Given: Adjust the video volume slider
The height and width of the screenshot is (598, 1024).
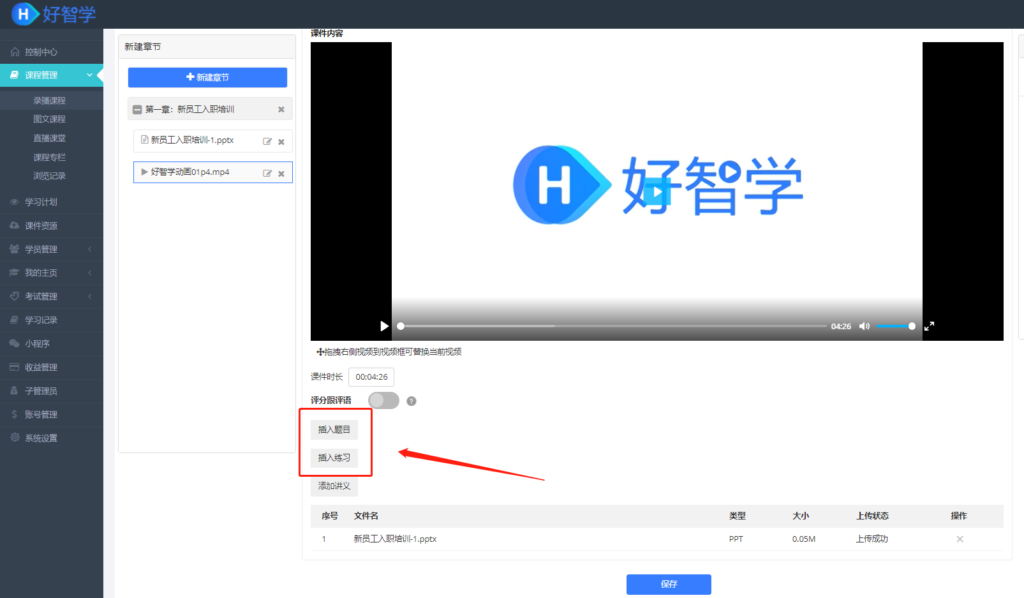Looking at the screenshot, I should point(895,326).
